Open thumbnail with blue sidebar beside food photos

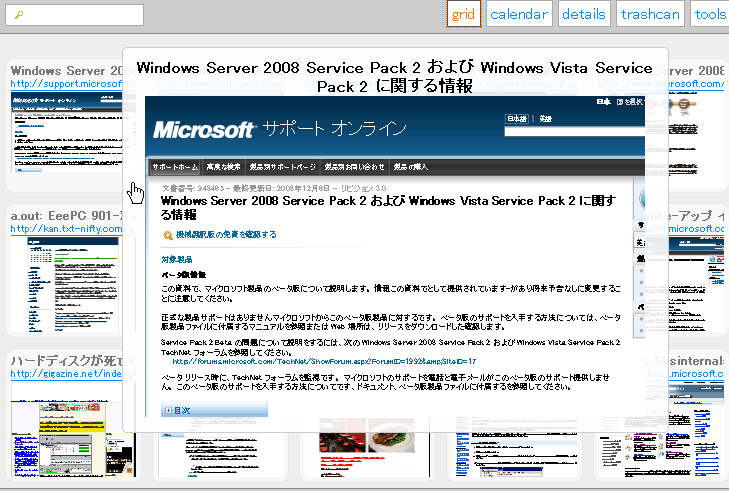point(514,447)
